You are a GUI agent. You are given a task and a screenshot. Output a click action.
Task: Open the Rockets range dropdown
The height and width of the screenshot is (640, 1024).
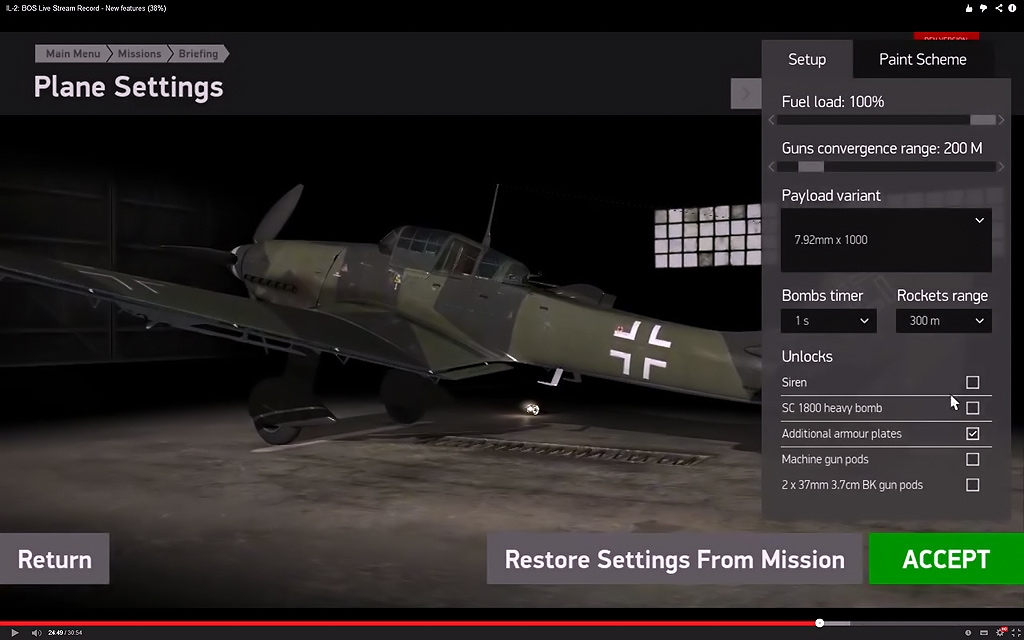[x=944, y=321]
